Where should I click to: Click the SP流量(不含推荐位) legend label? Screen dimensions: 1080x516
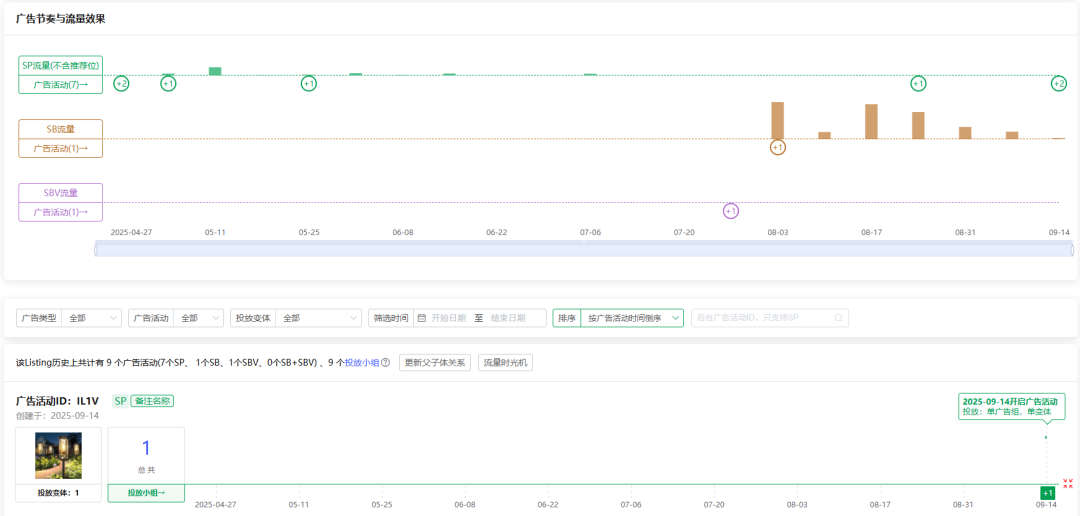pyautogui.click(x=61, y=65)
